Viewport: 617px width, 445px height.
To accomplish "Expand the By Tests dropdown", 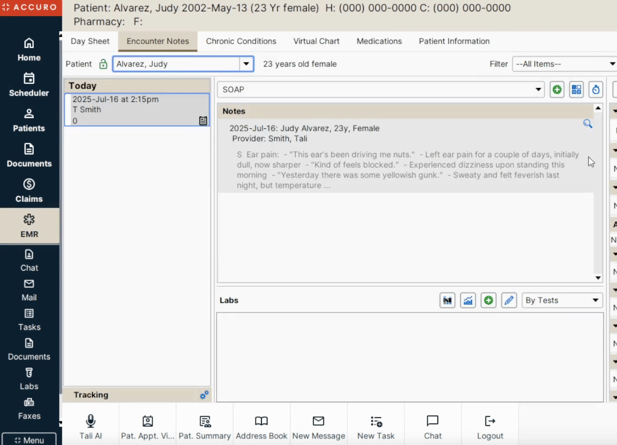I will [561, 300].
